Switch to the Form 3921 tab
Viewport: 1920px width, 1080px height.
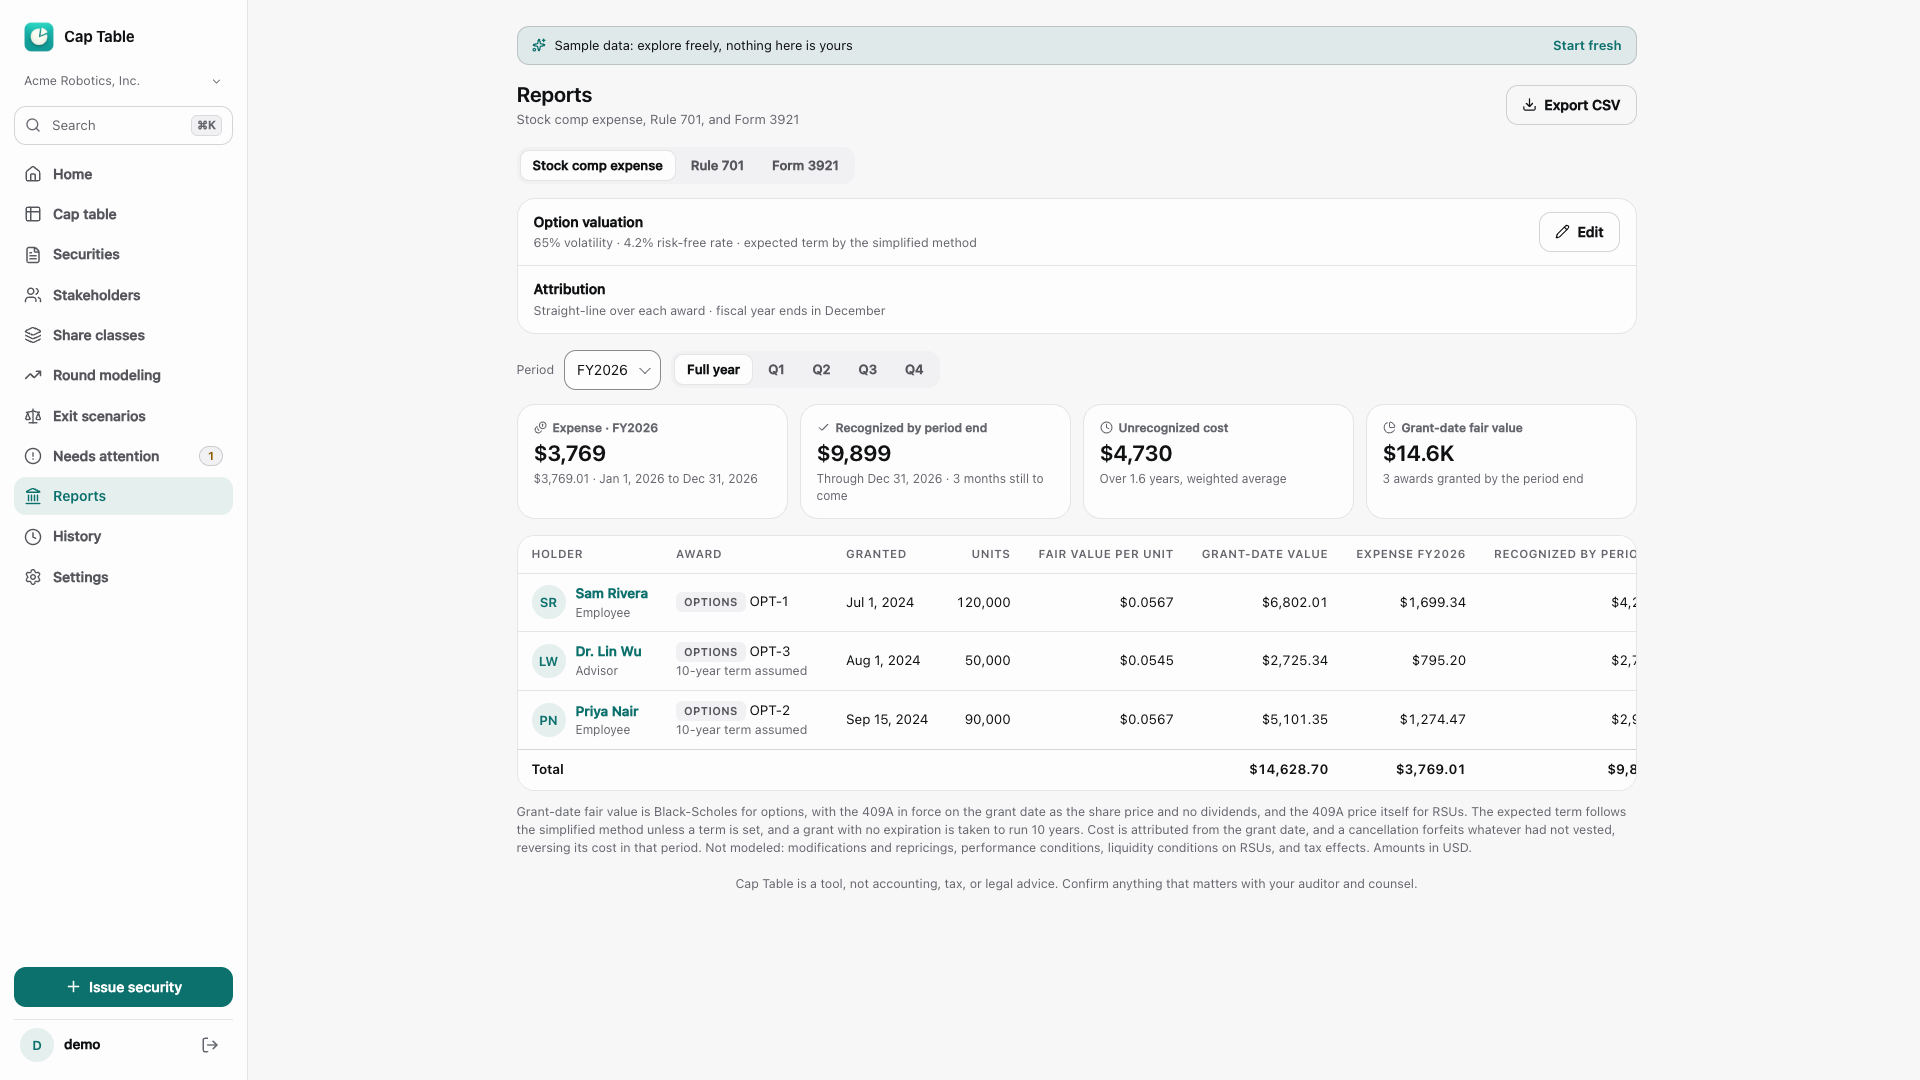[805, 166]
